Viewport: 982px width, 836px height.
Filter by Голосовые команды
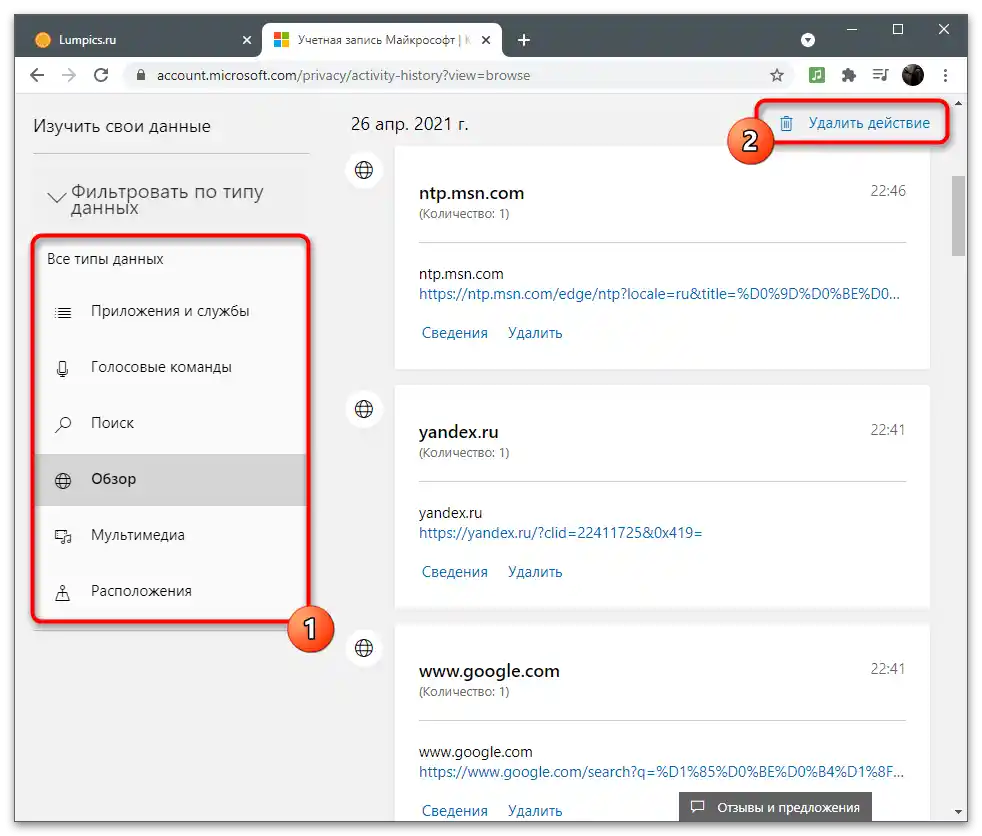170,368
